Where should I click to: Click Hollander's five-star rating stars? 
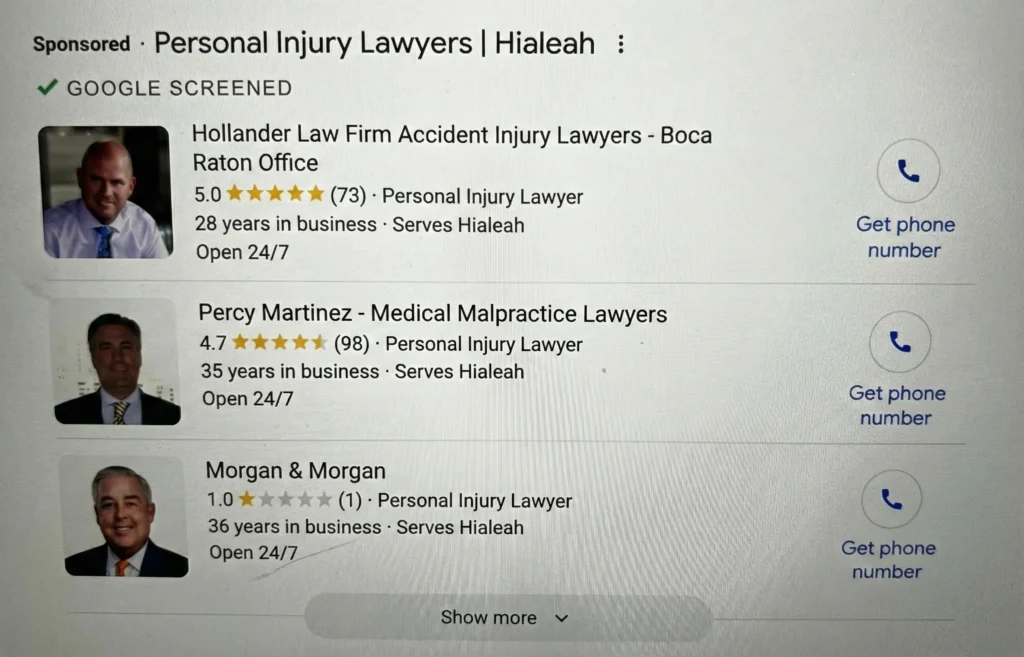tap(275, 195)
